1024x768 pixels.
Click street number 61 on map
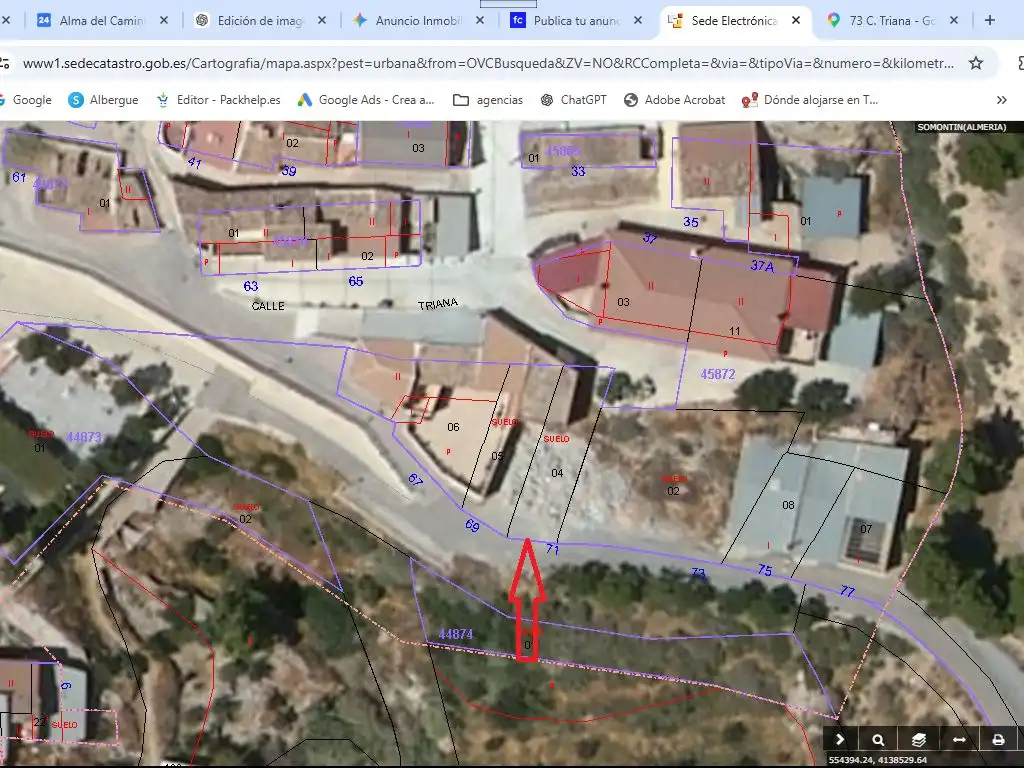pos(19,177)
